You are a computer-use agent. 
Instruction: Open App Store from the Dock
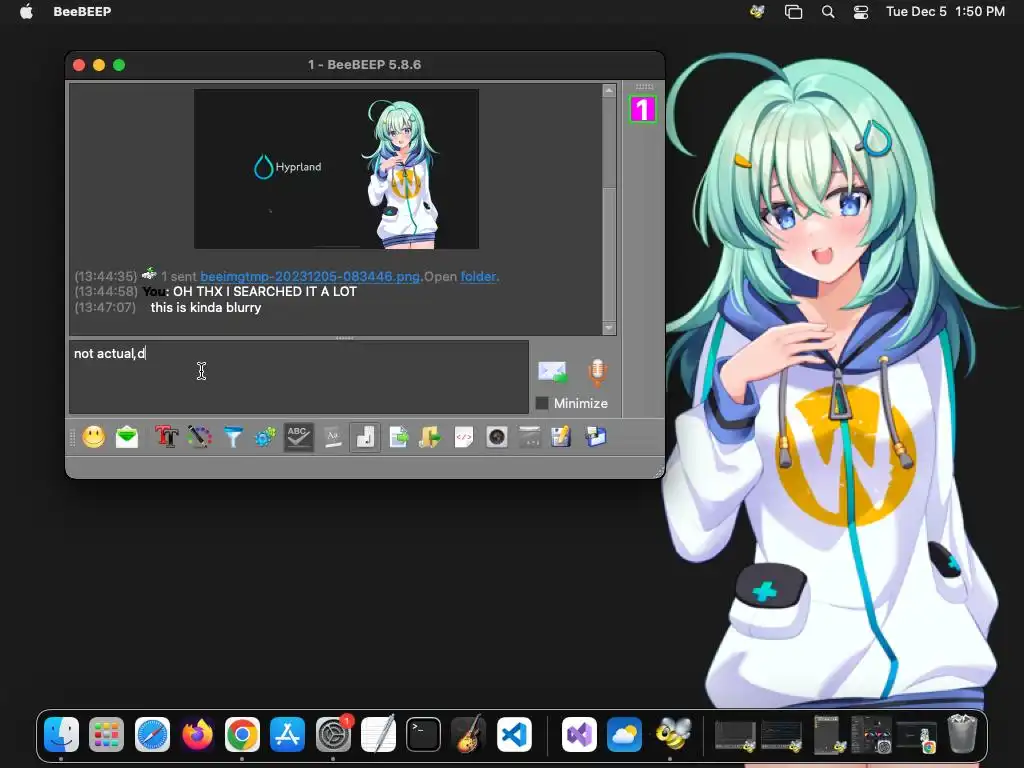tap(287, 735)
